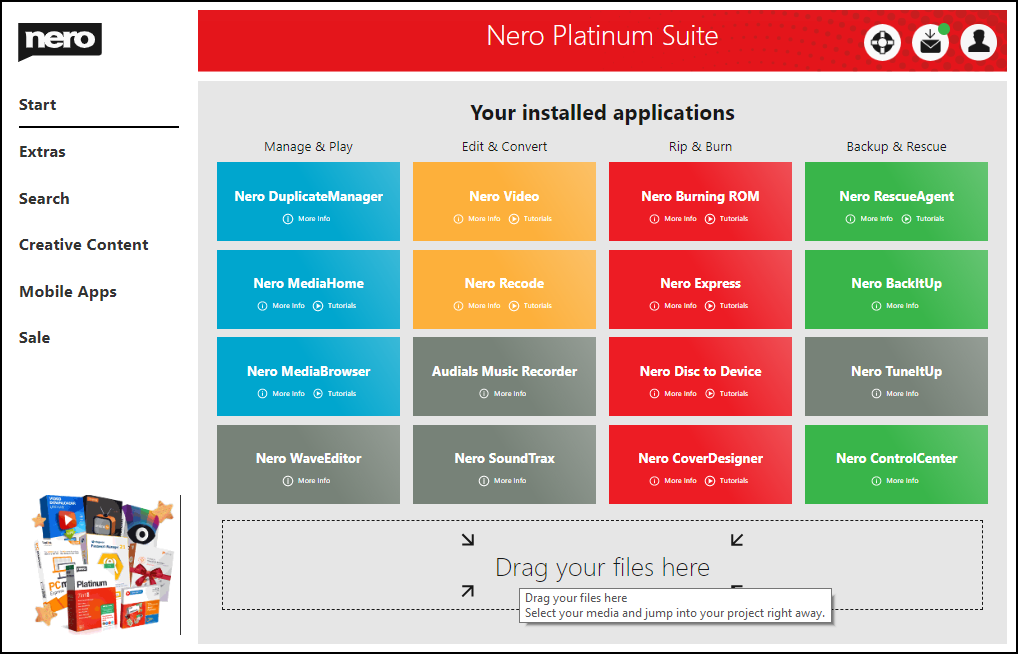Launch Nero Burning ROM tile
The image size is (1018, 654).
(701, 201)
